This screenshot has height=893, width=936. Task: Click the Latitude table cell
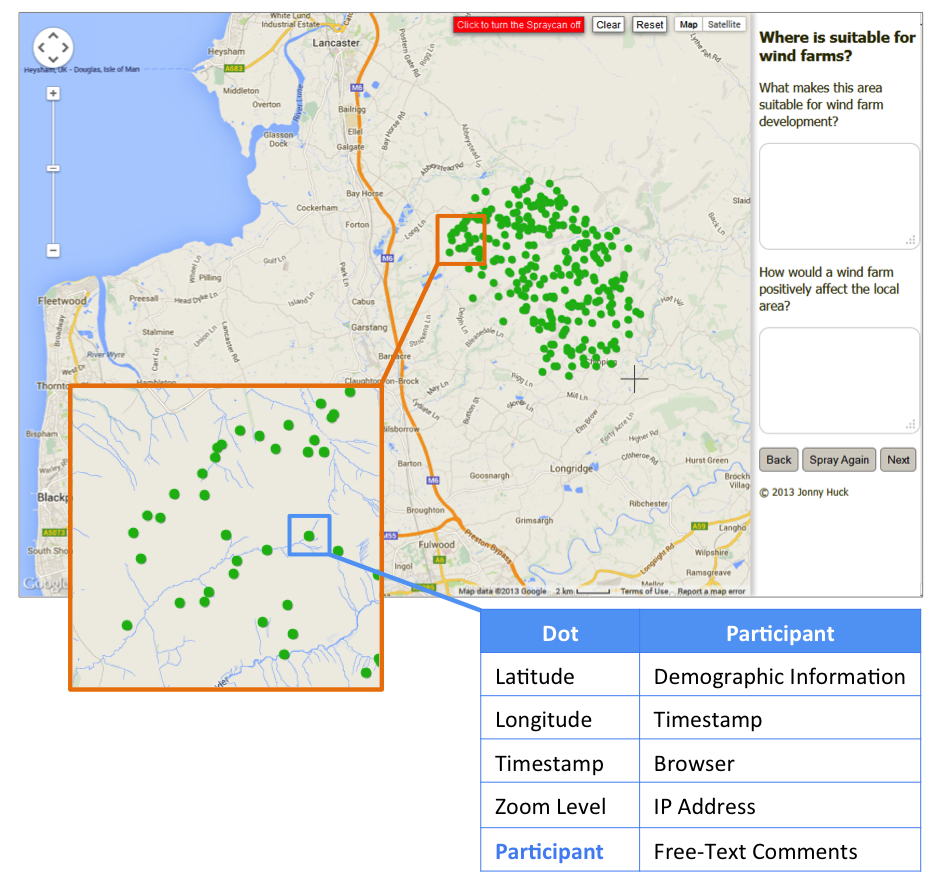pos(560,676)
